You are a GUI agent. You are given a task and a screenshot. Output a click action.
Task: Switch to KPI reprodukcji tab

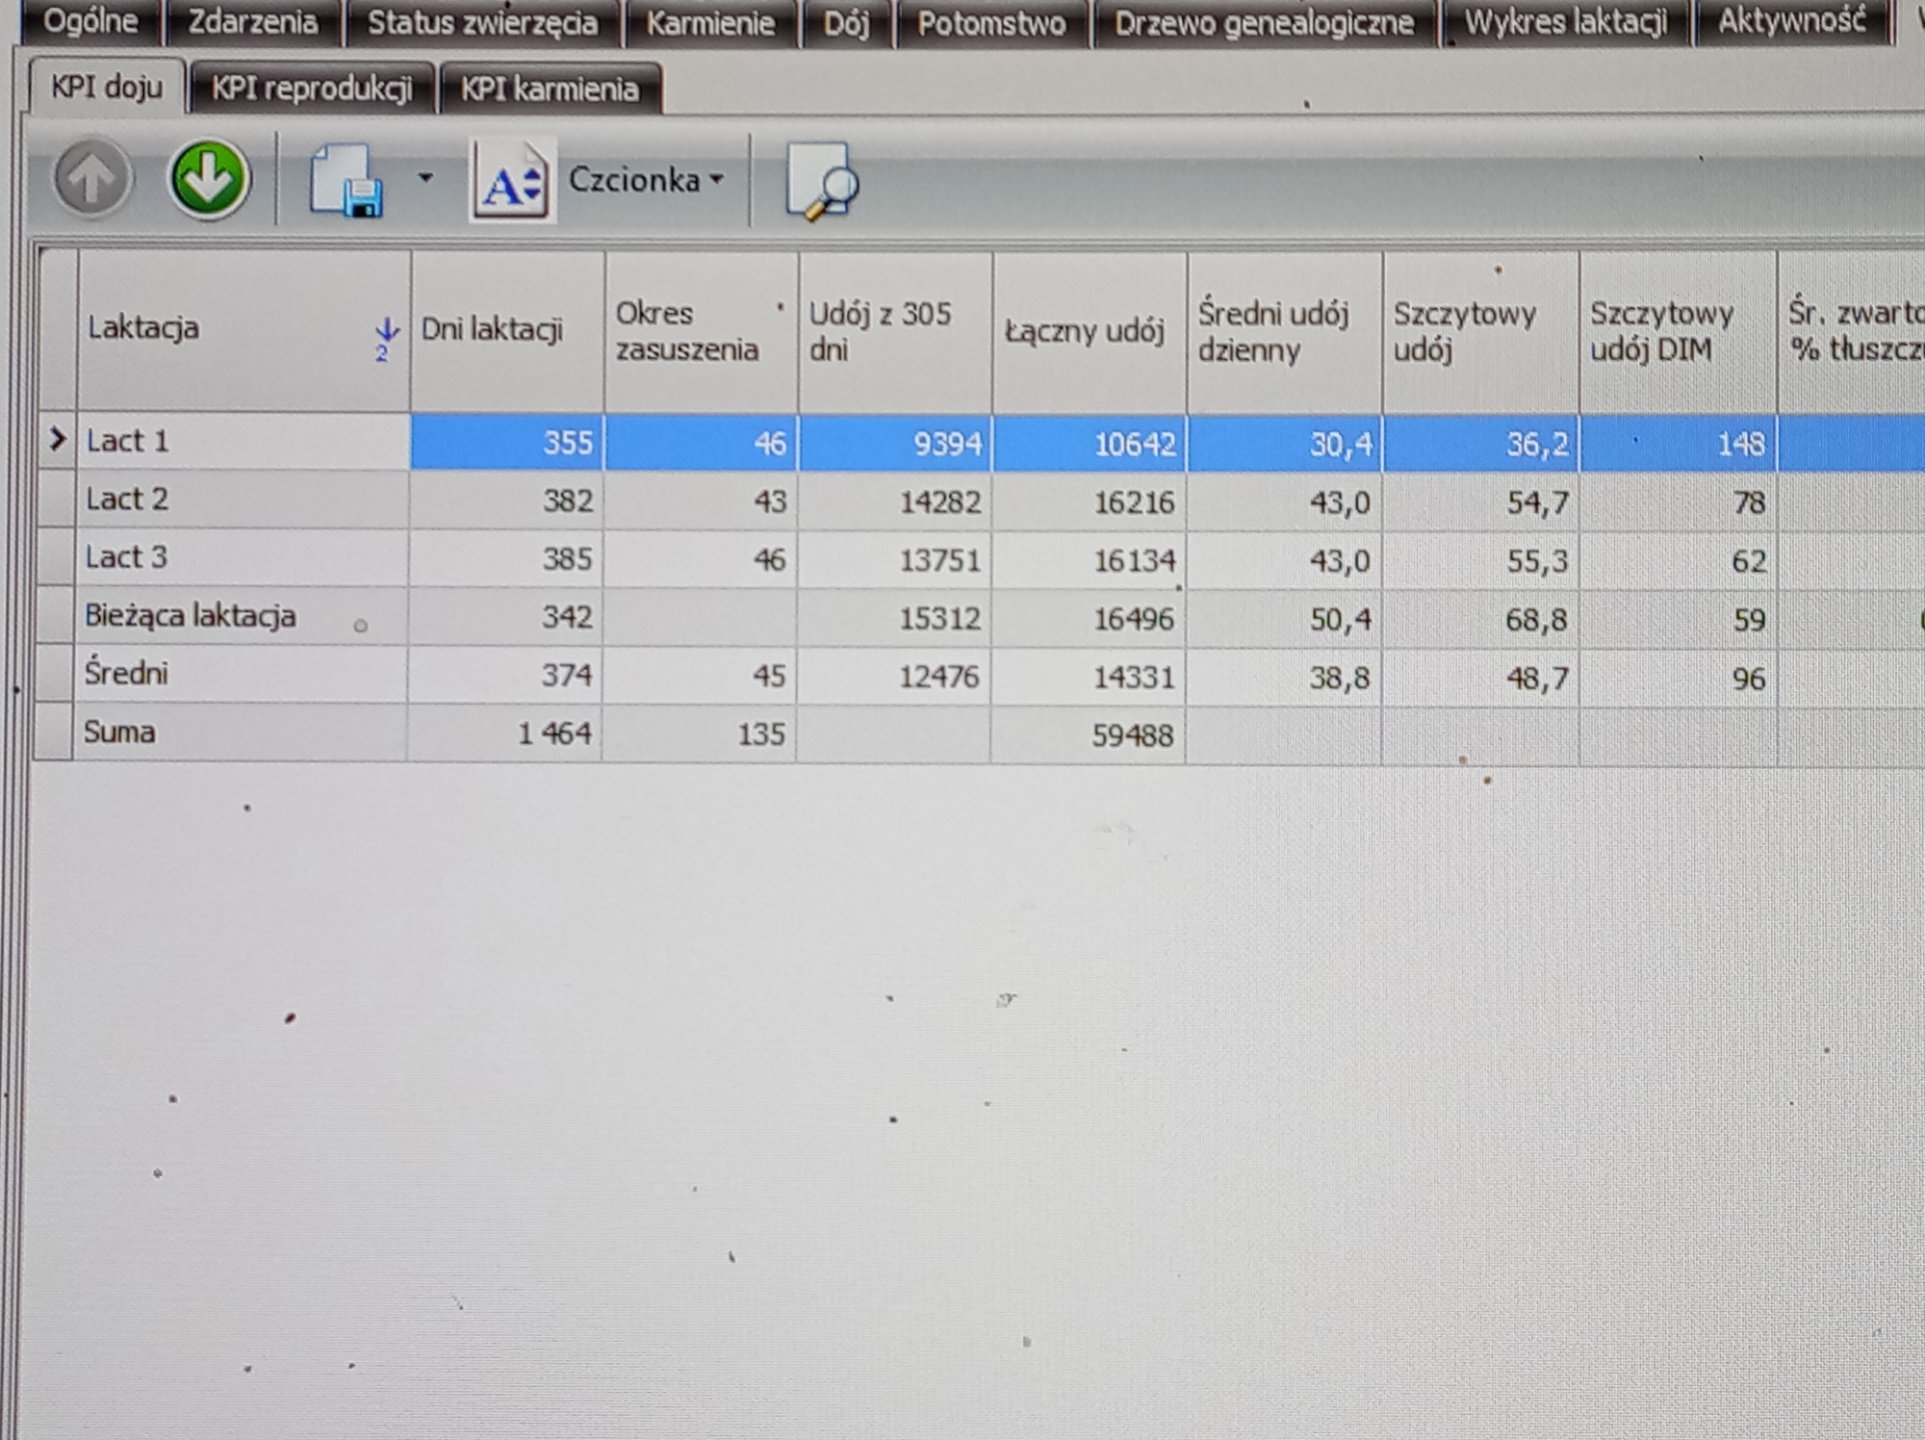[311, 89]
